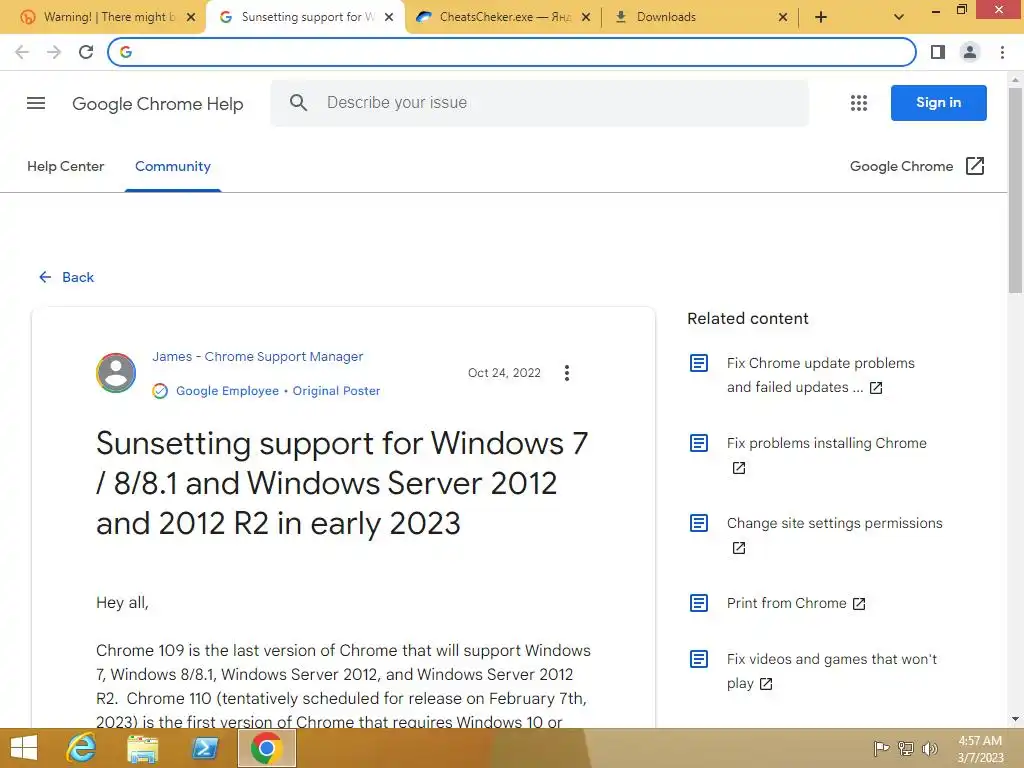Viewport: 1024px width, 768px height.
Task: Click the Describe your issue search field
Action: point(539,103)
